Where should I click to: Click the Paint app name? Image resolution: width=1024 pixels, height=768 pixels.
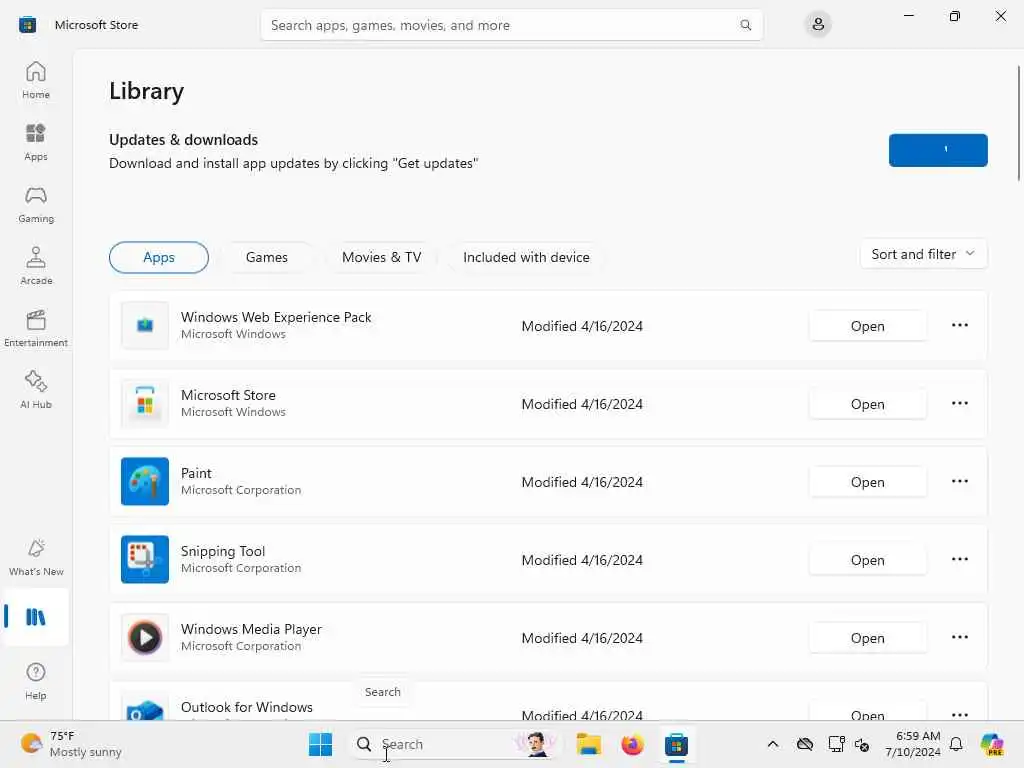tap(196, 473)
